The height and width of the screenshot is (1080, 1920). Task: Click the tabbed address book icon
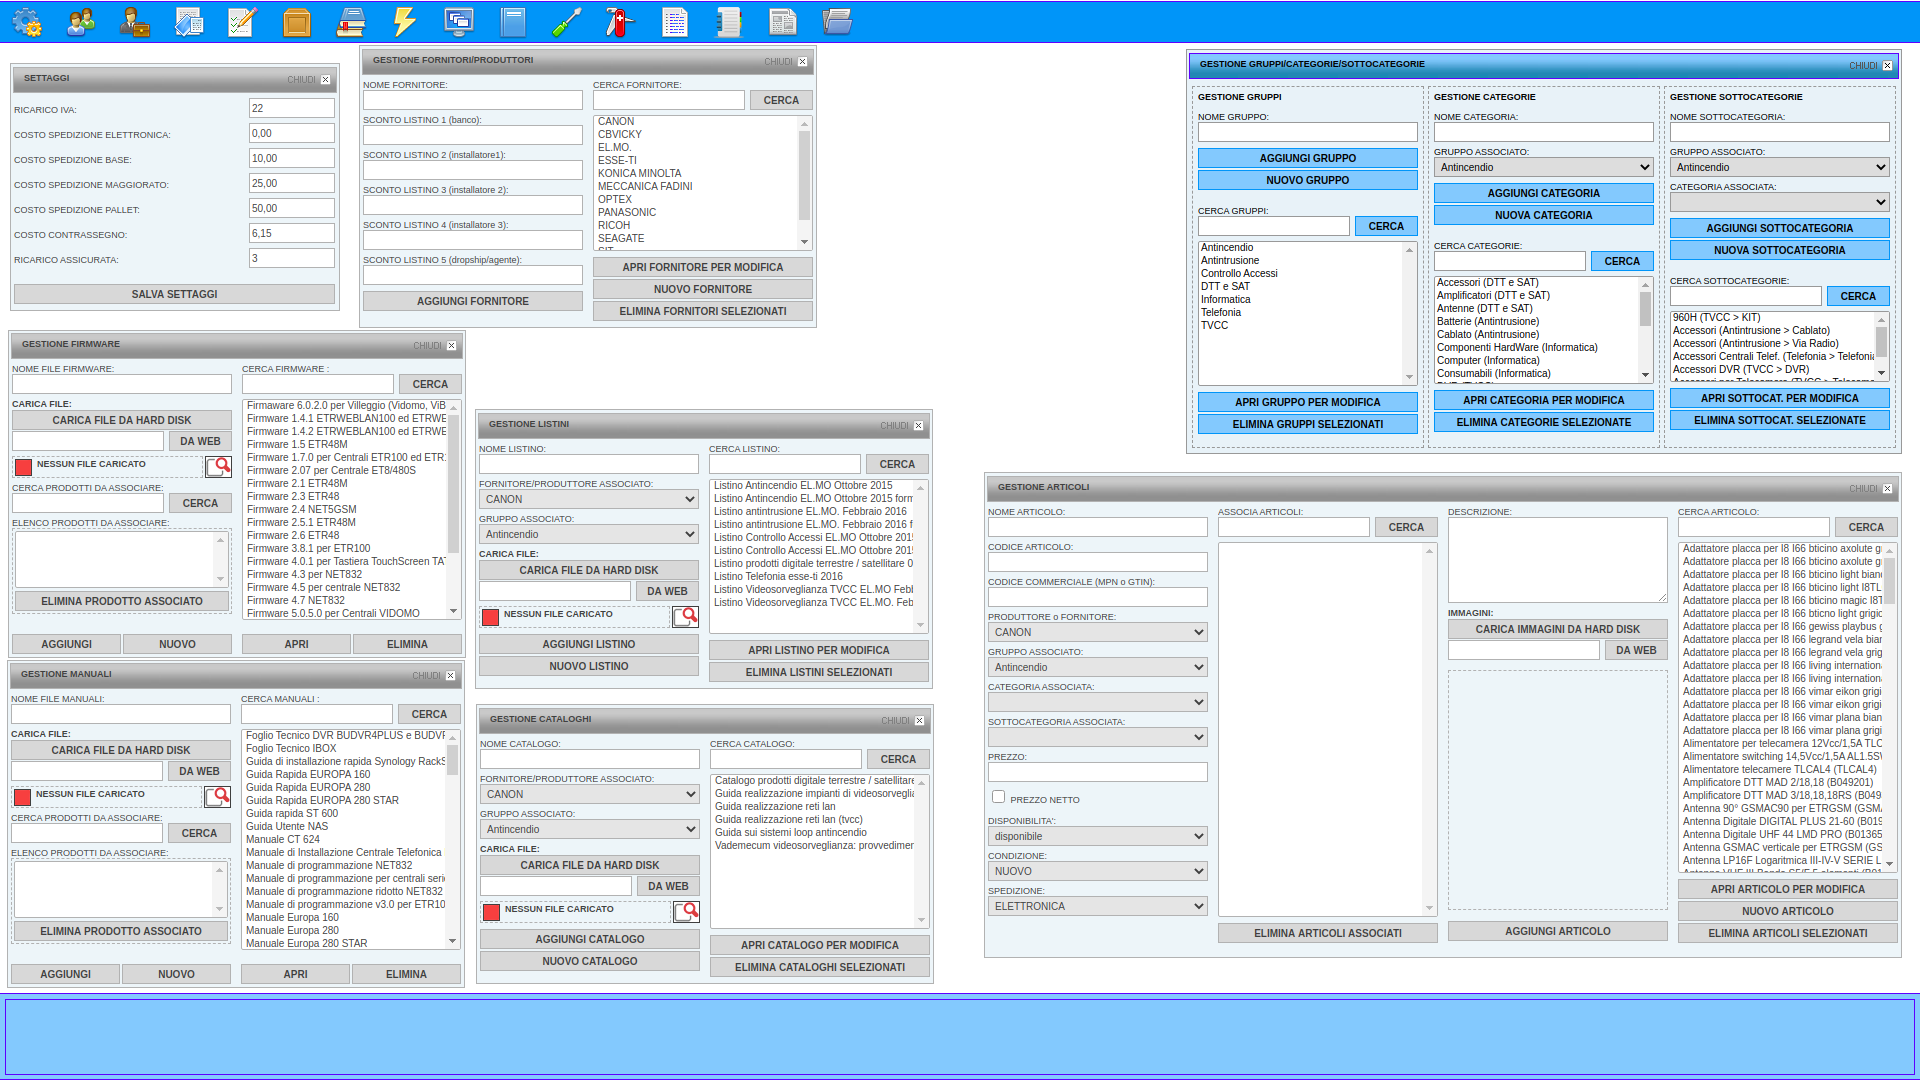[729, 22]
